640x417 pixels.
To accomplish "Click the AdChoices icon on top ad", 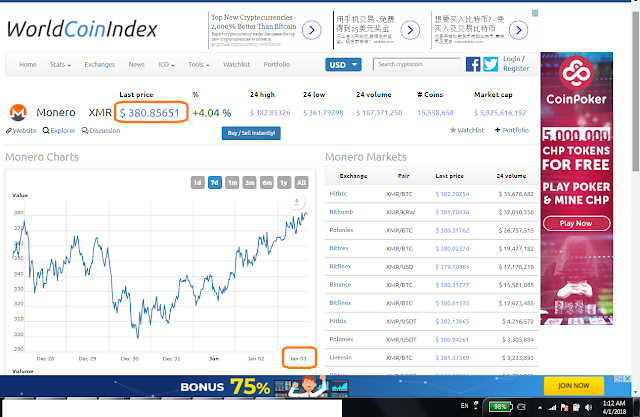I will point(535,13).
